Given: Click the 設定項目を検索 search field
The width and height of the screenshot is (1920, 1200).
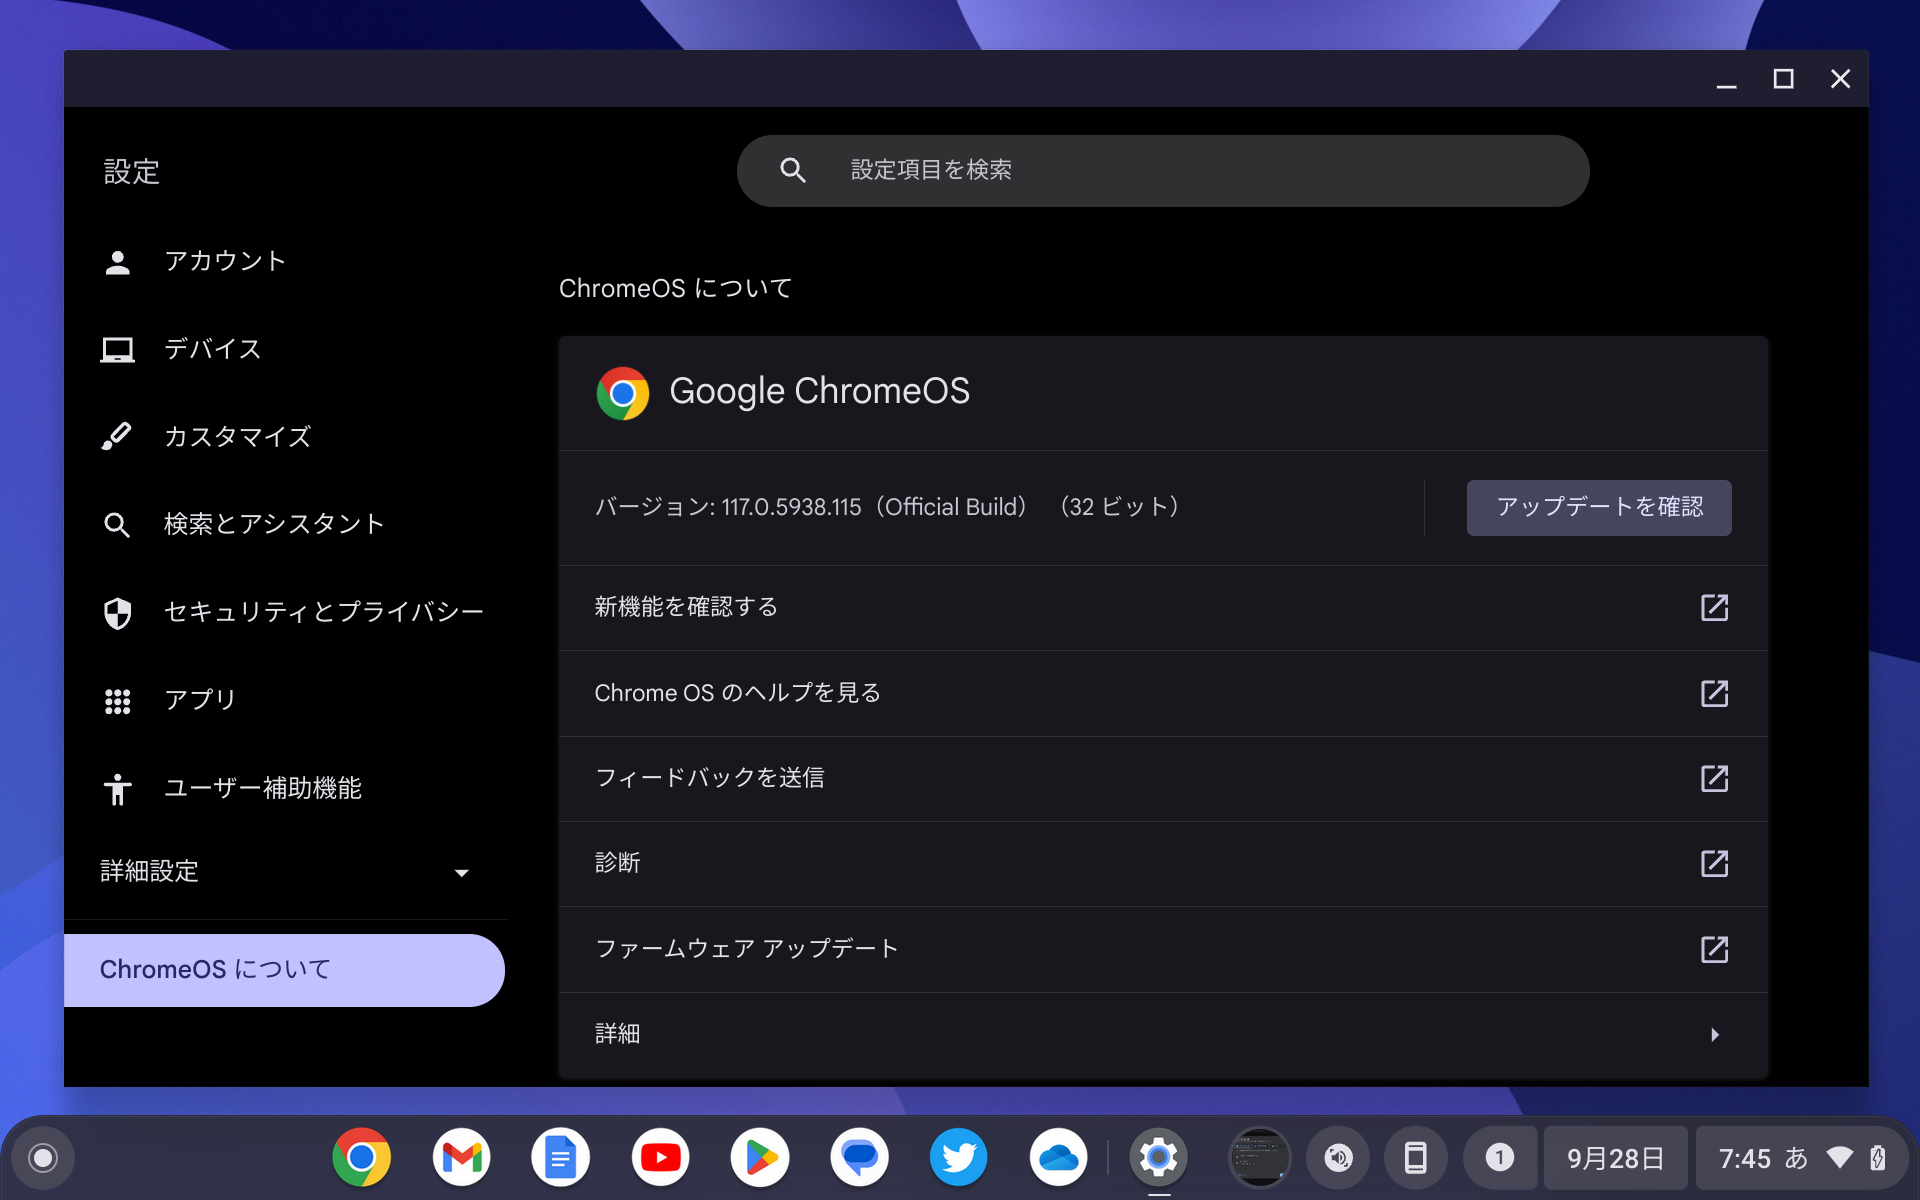Looking at the screenshot, I should 1162,170.
